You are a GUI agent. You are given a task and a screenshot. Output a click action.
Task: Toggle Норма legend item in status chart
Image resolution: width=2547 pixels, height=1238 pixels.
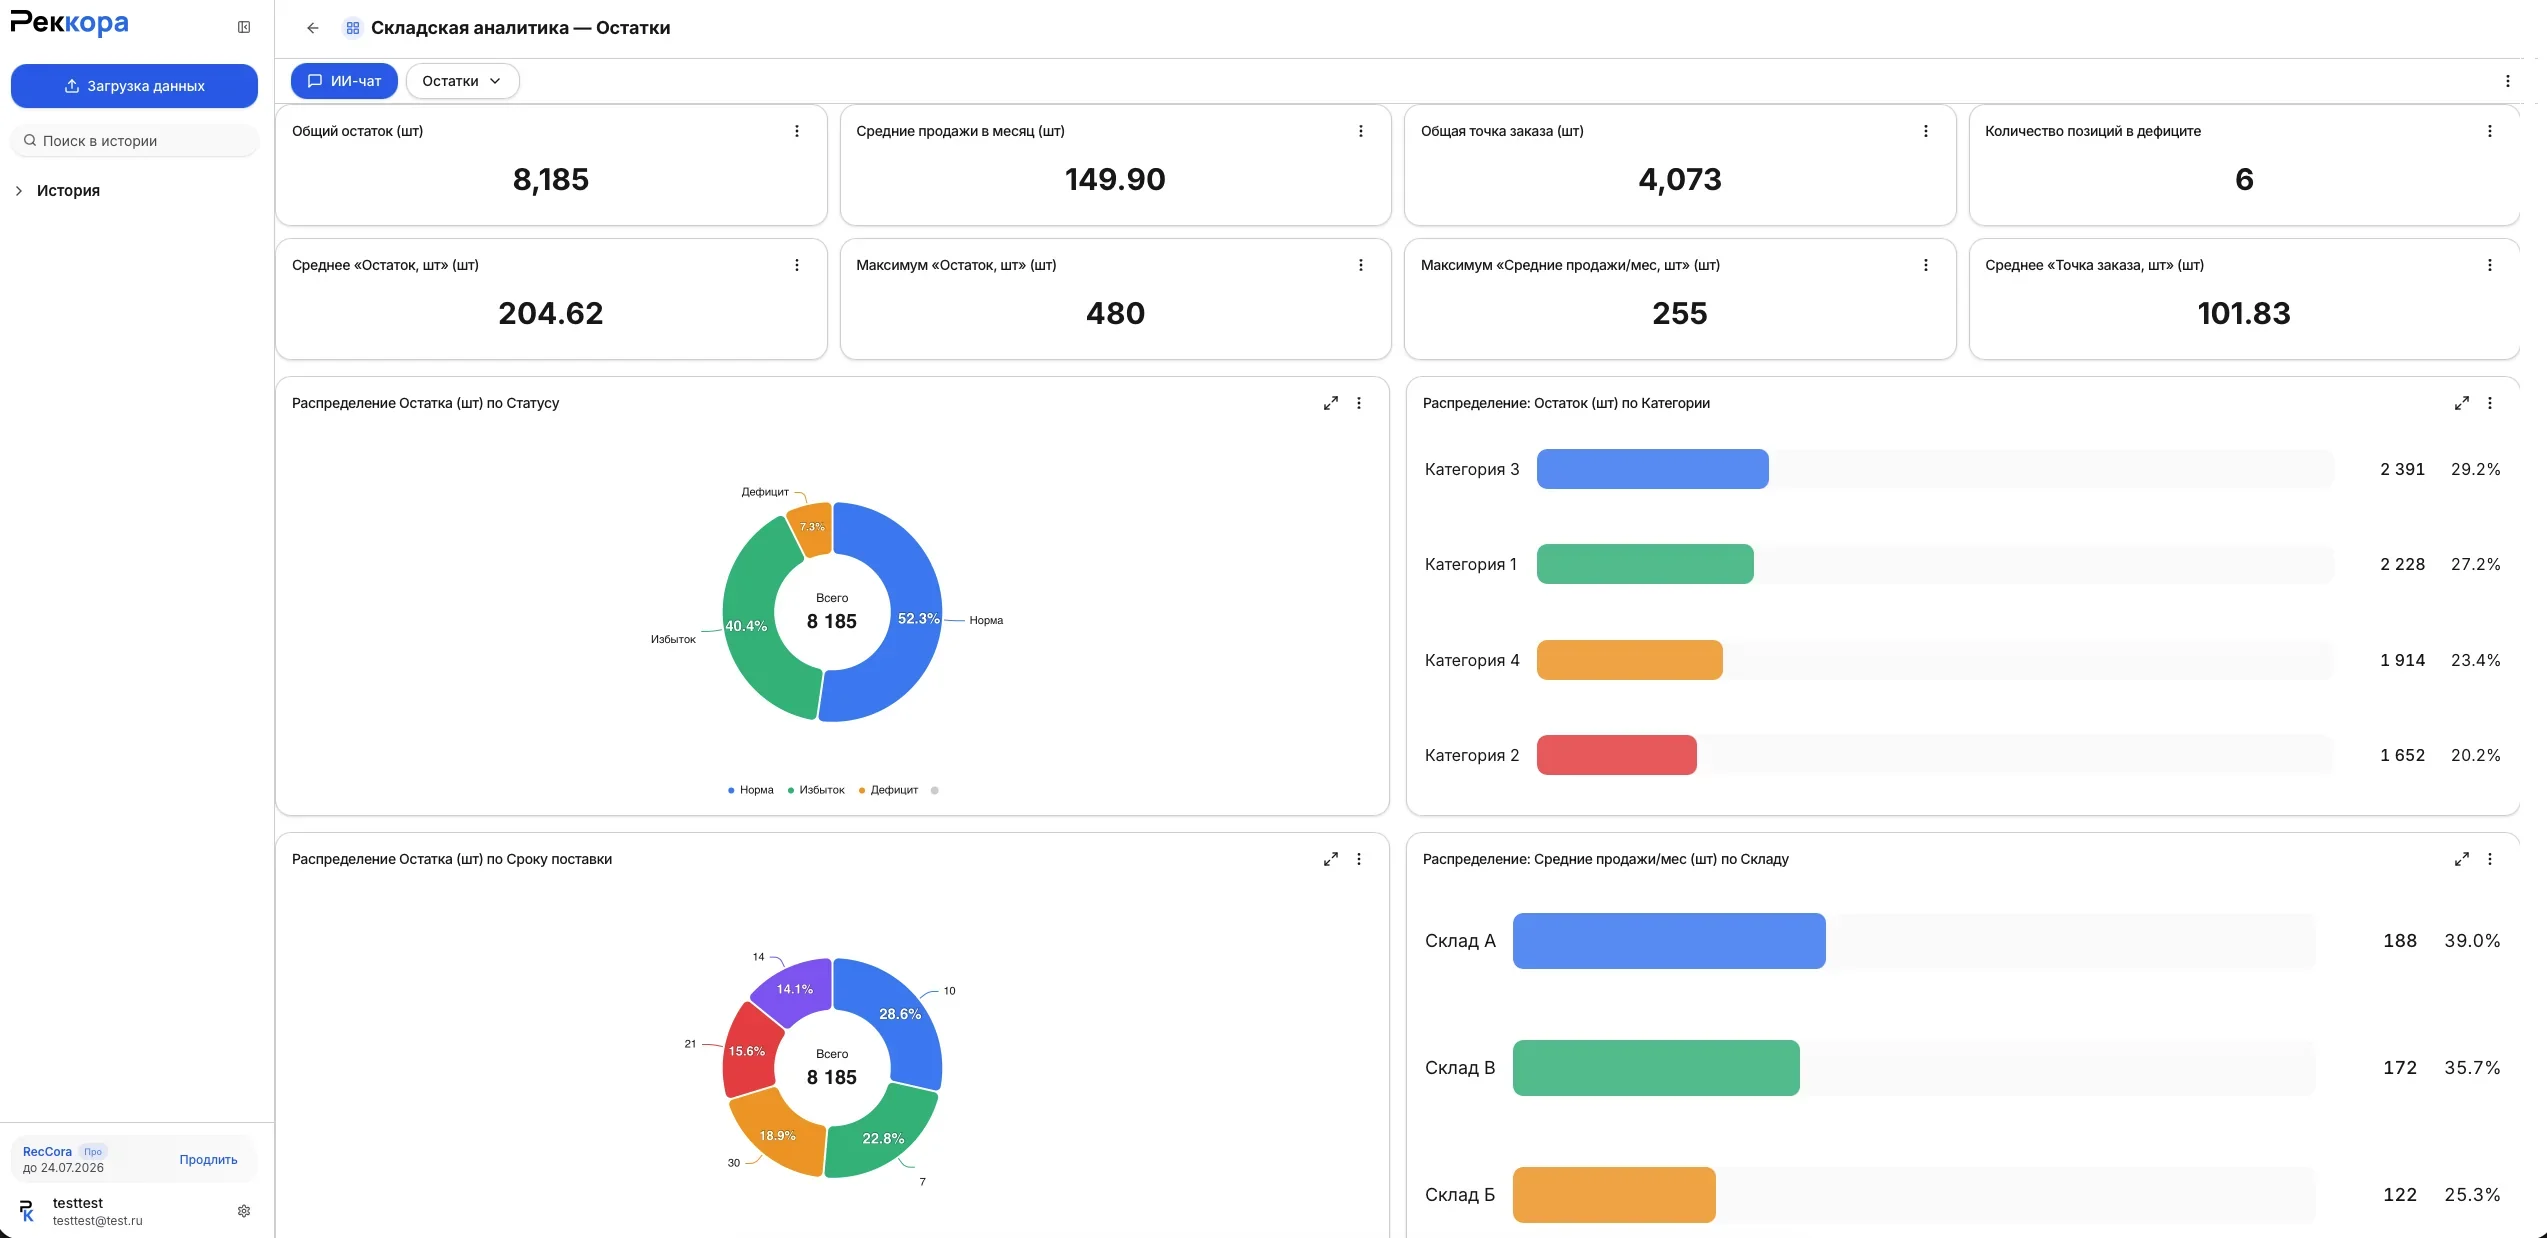(751, 790)
